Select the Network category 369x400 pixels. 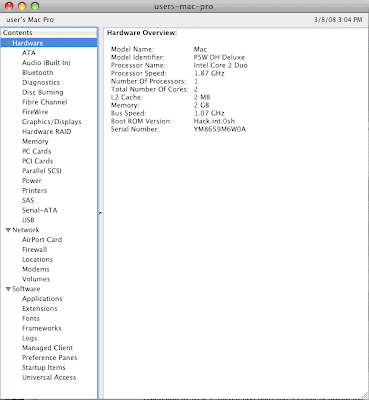(26, 230)
